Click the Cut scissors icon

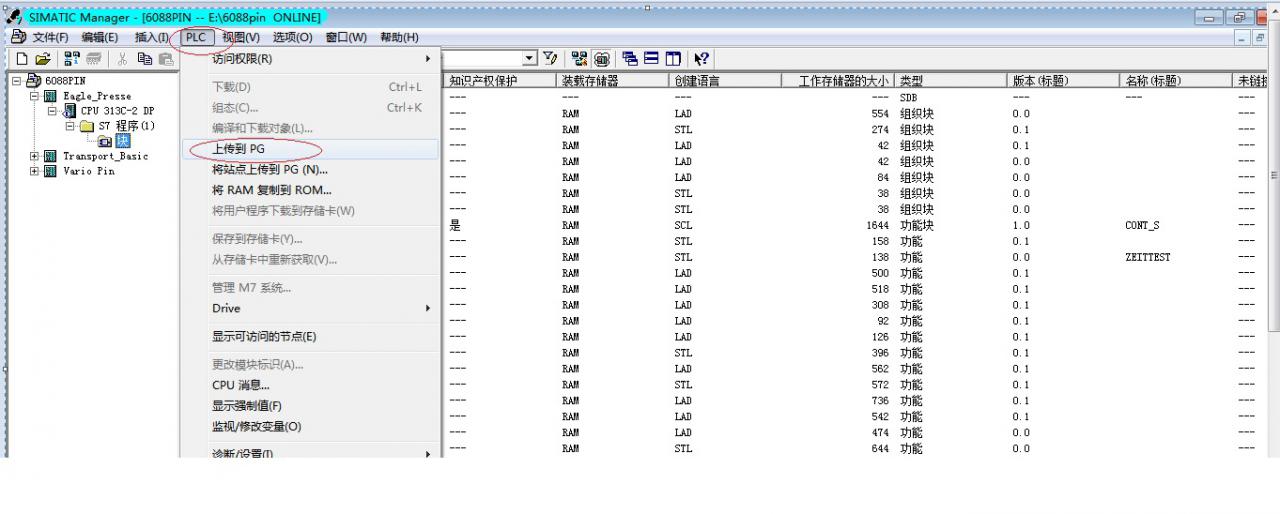point(122,59)
